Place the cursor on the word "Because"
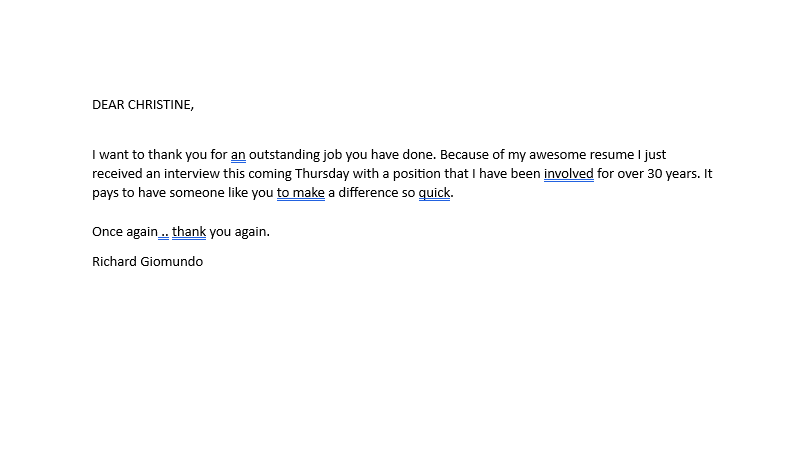 coord(464,155)
